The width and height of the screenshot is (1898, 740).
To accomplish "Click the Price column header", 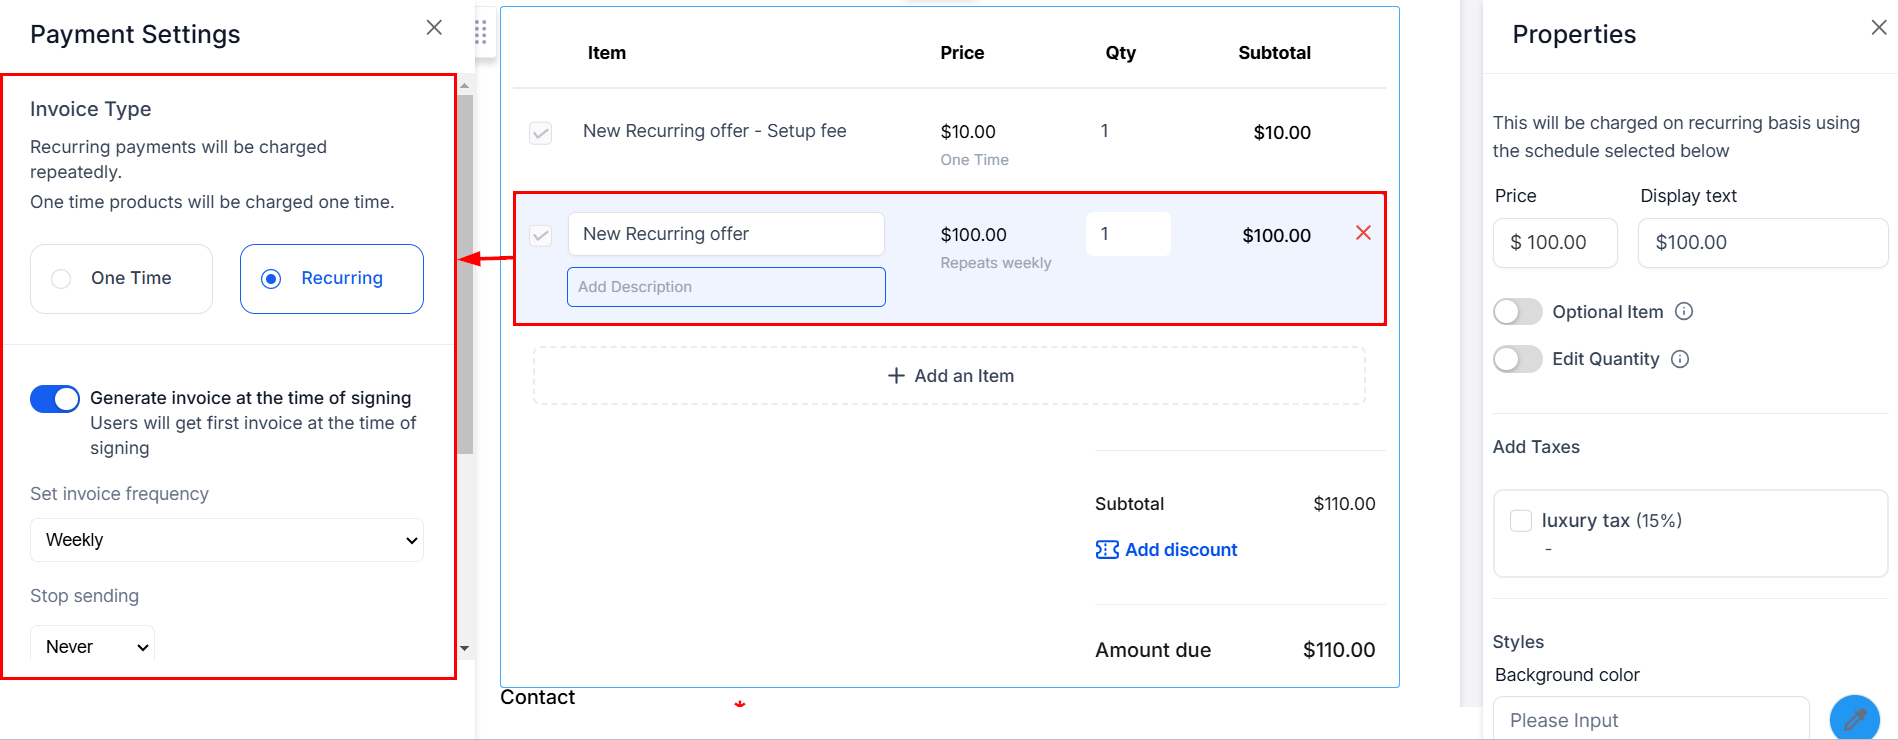I will tap(962, 53).
